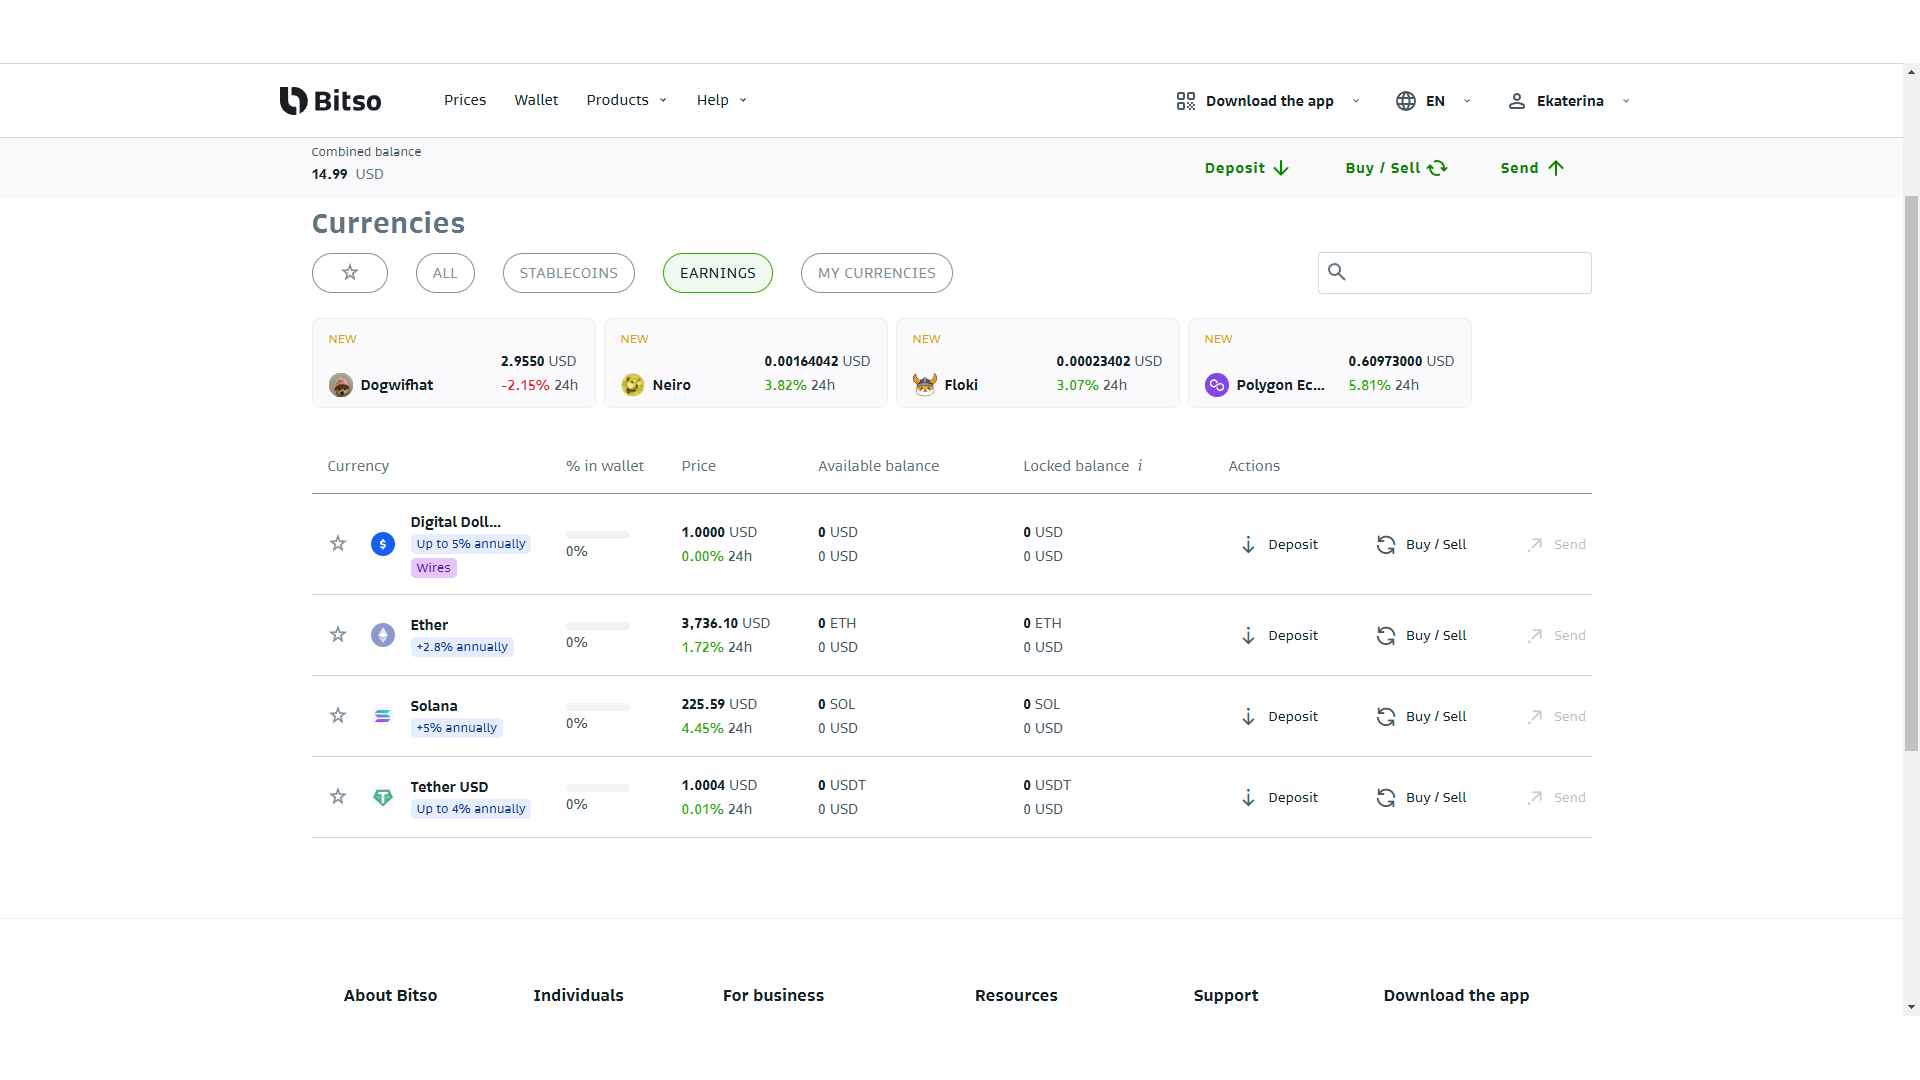
Task: Click Buy / Sell in the Ether row
Action: 1422,636
